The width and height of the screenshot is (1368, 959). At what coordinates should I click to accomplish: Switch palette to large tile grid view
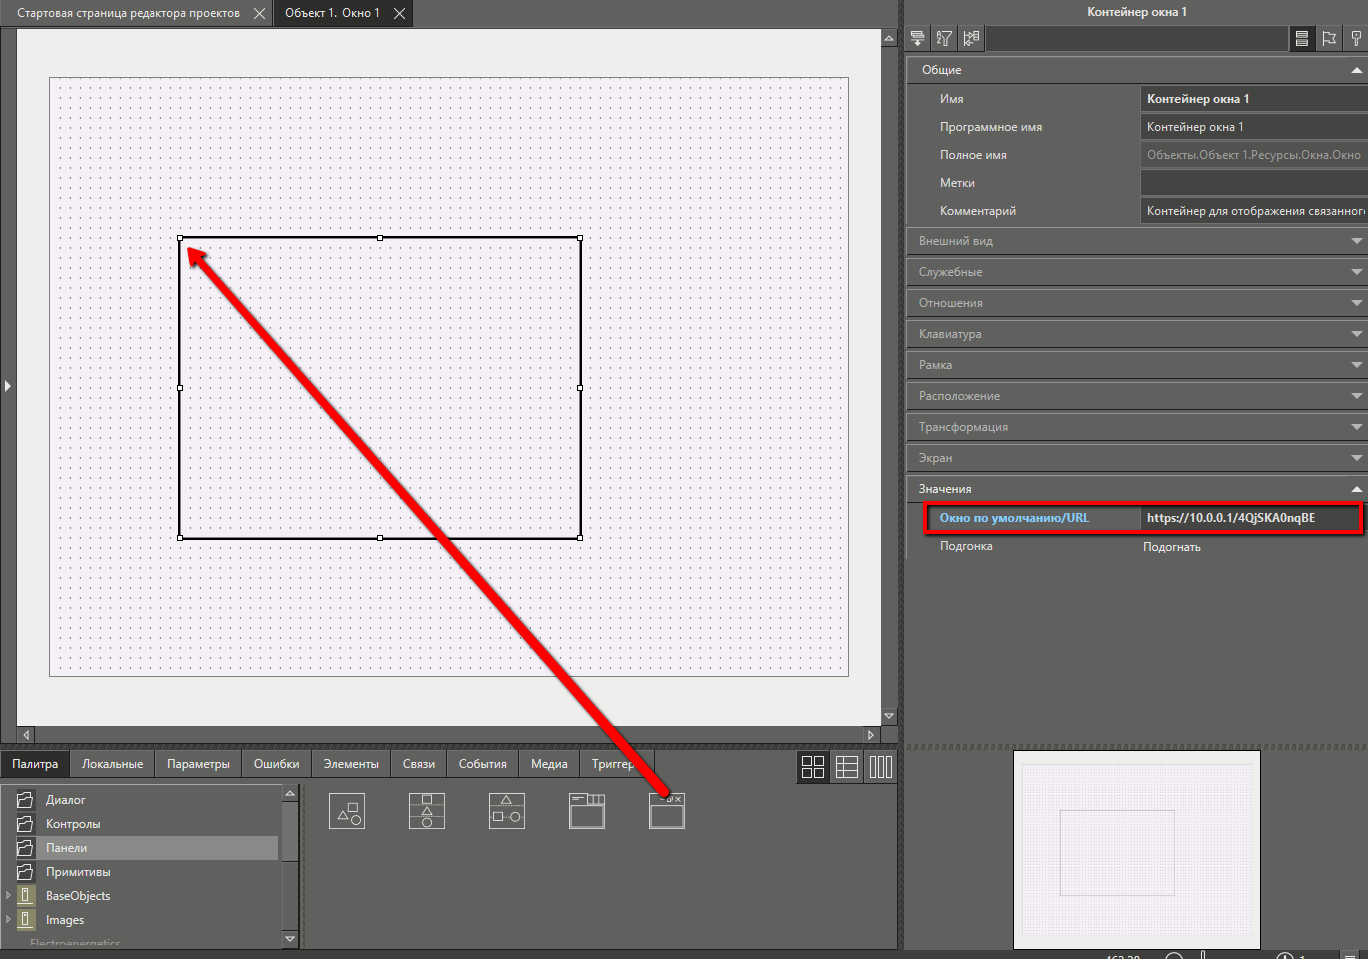coord(813,767)
